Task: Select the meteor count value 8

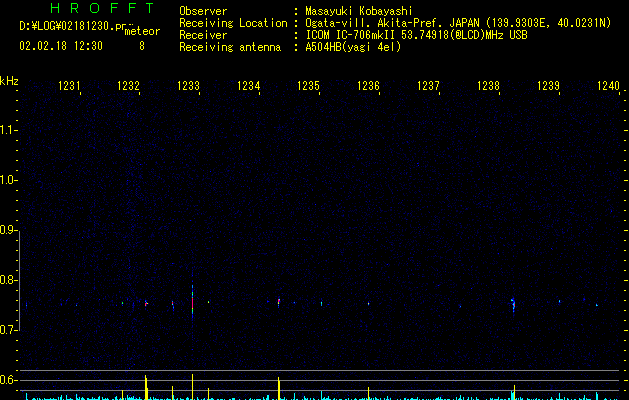Action: pos(142,46)
